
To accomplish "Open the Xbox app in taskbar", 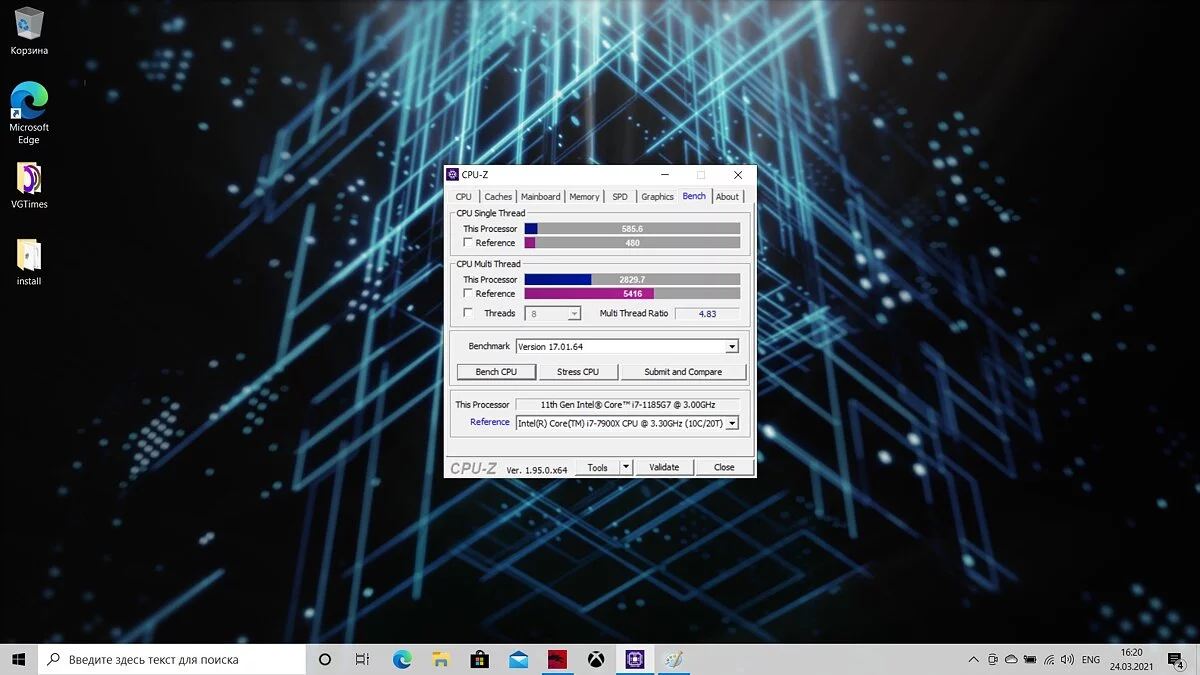I will pos(595,660).
